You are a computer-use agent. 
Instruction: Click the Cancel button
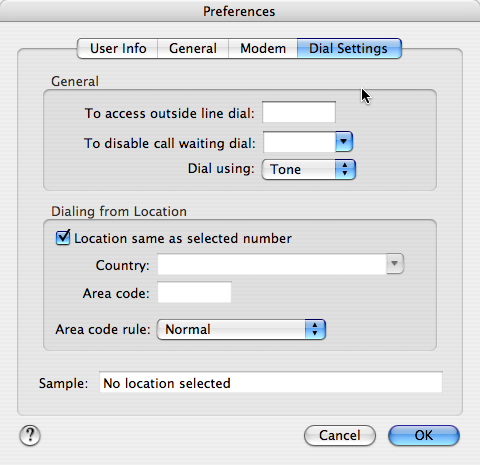(340, 435)
